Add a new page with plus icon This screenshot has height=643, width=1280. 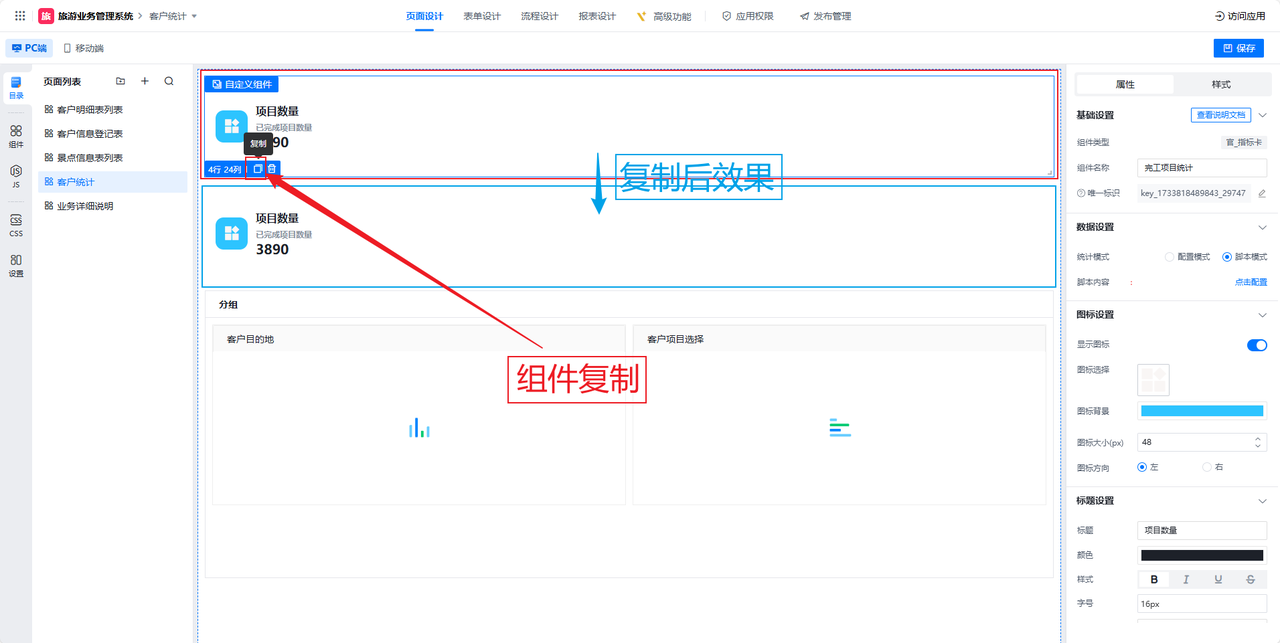(x=145, y=81)
